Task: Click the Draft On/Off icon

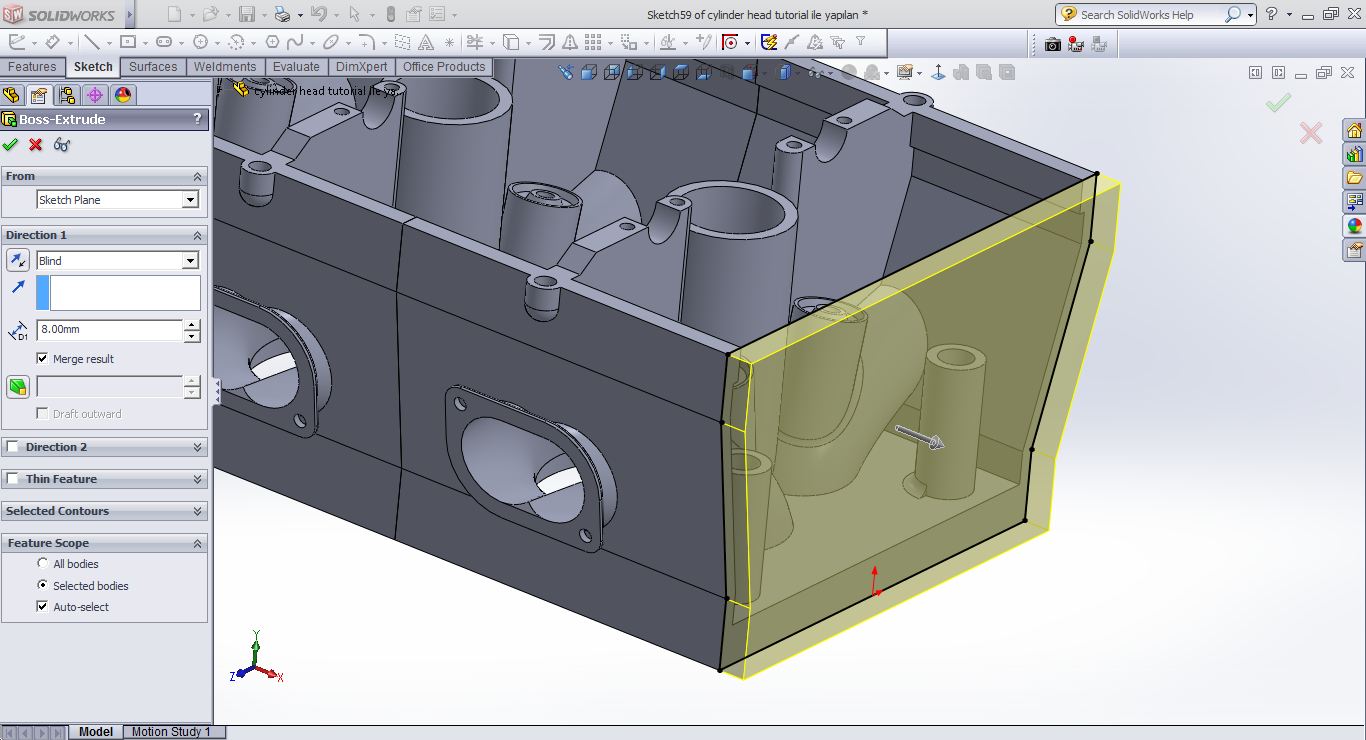Action: [18, 387]
